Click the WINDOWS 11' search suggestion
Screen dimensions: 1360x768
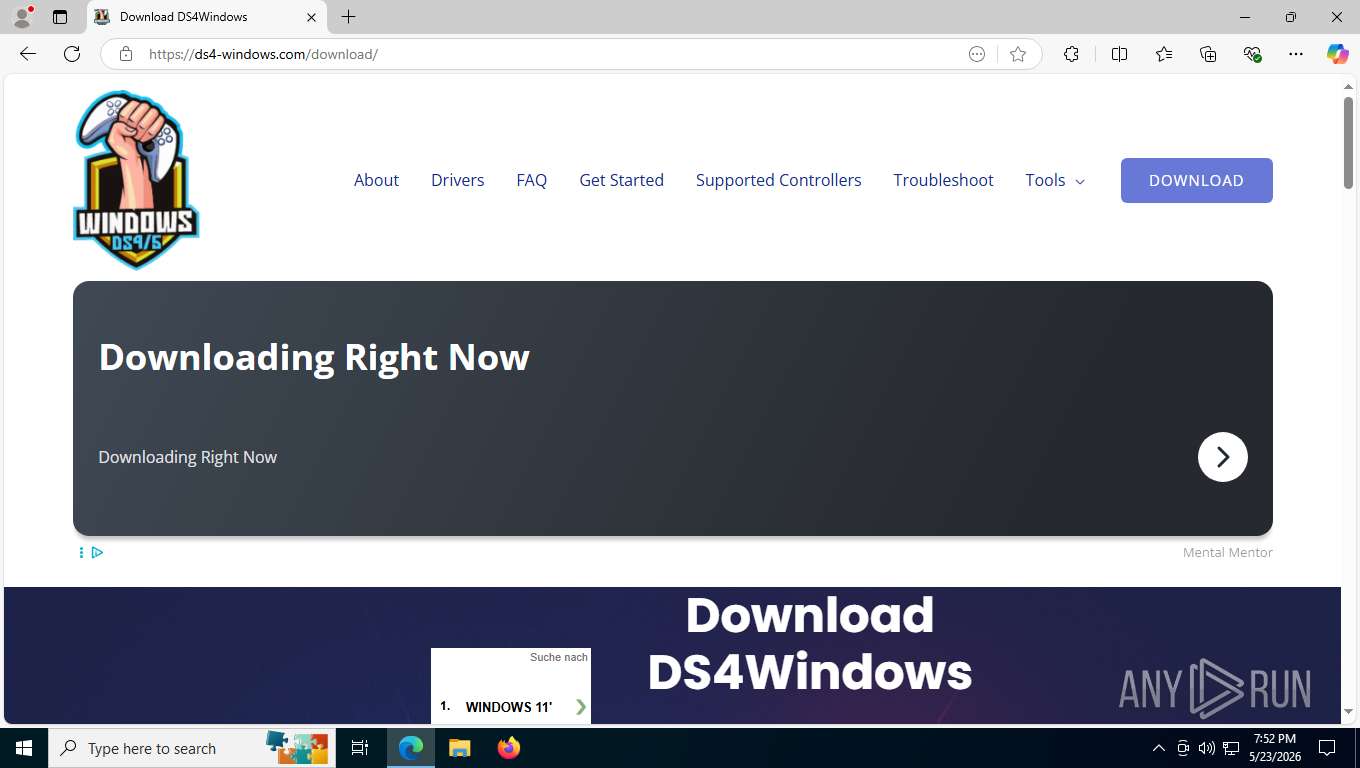[x=508, y=707]
